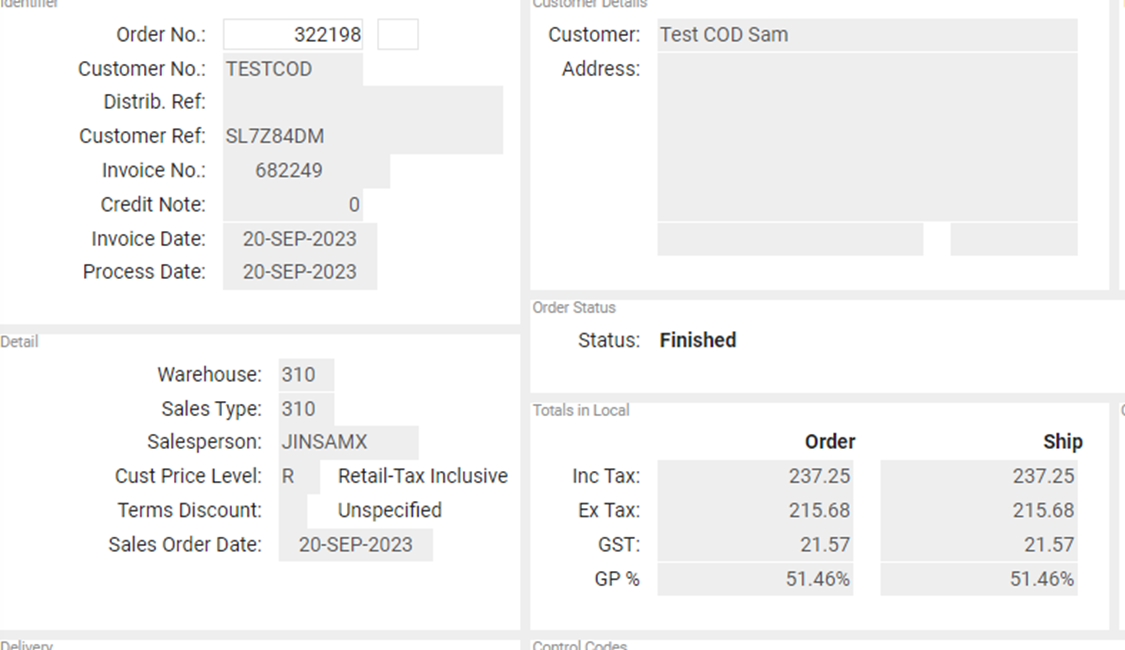Click the Order GP % value 51.46%

756,579
